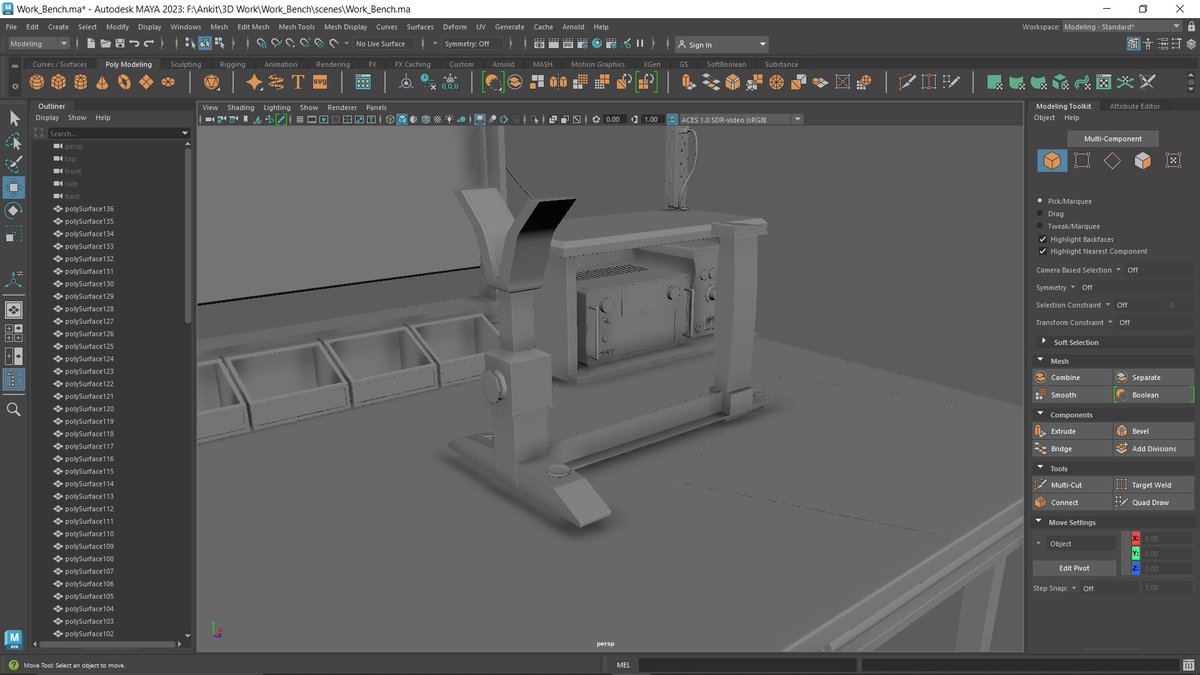Activate the Scale tool in toolbox
Screen dimensions: 1200x675
point(14,235)
